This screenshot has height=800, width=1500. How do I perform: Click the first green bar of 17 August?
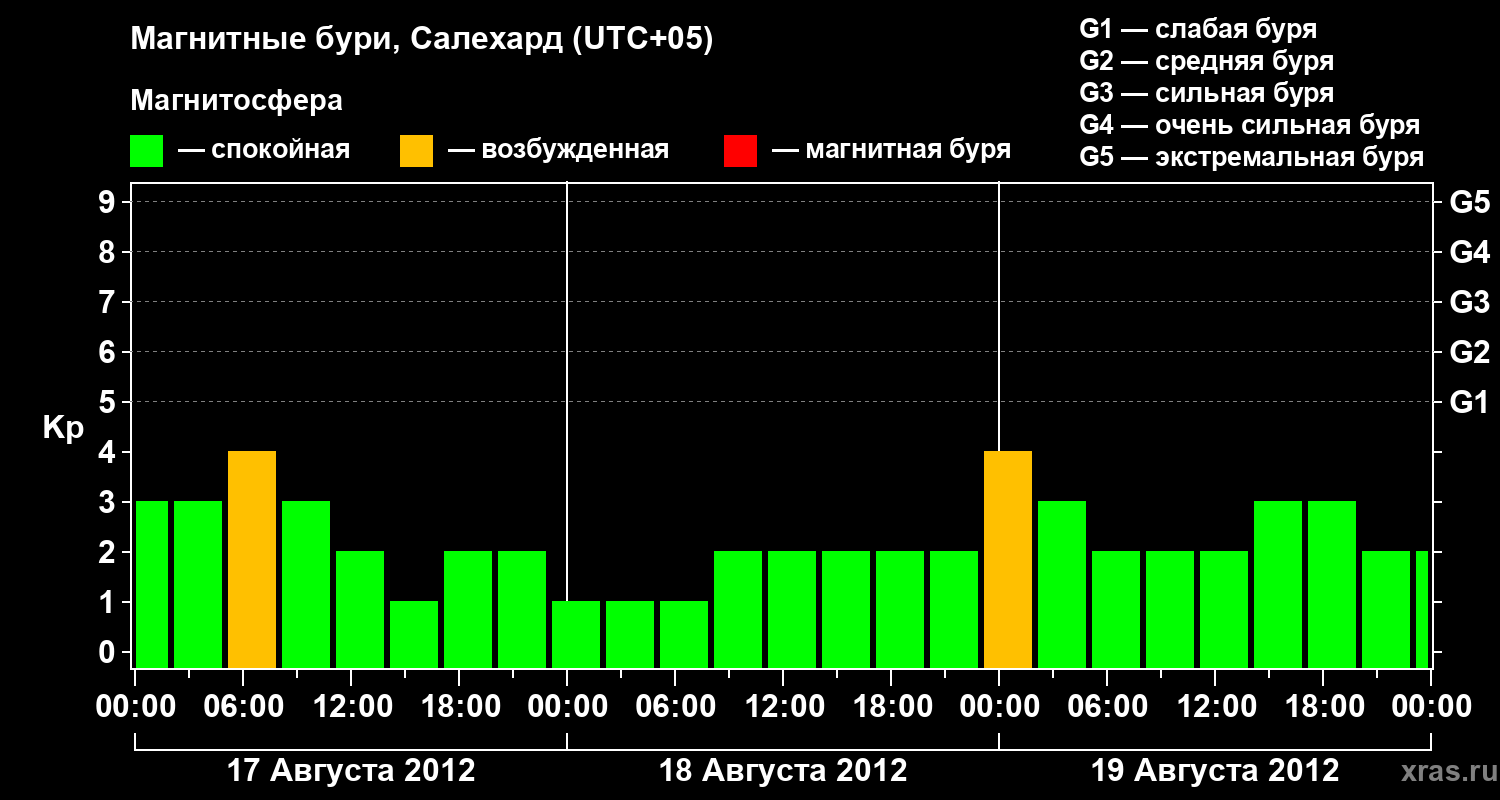tap(152, 585)
